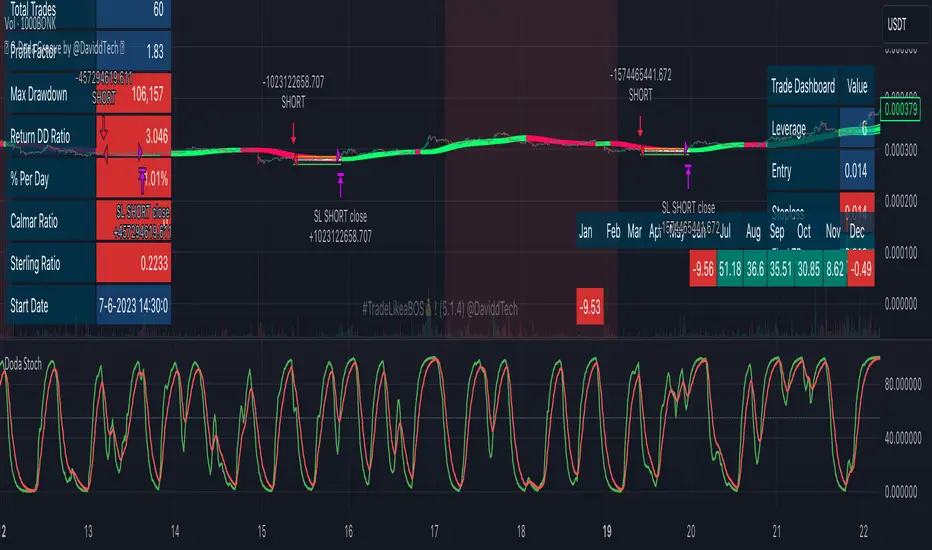Select the '-1023122658.707 SHORT' trade label

[x=293, y=92]
